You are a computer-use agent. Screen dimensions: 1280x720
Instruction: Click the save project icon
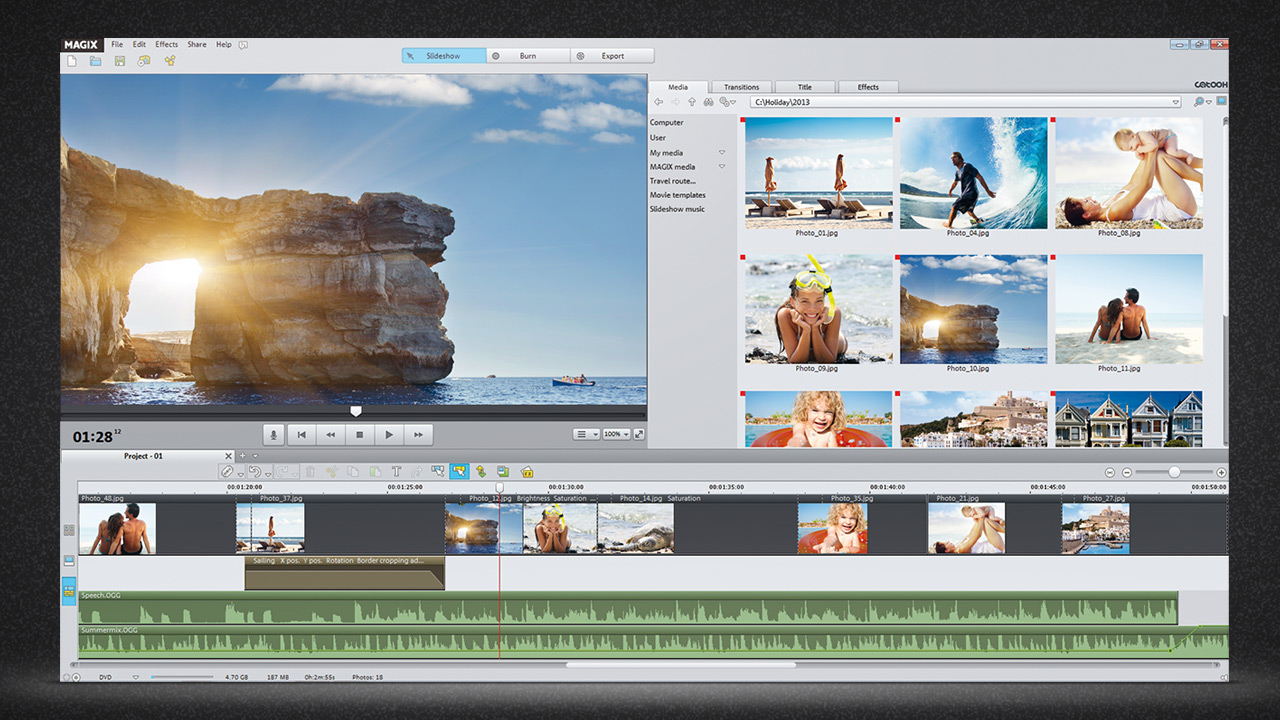tap(120, 61)
